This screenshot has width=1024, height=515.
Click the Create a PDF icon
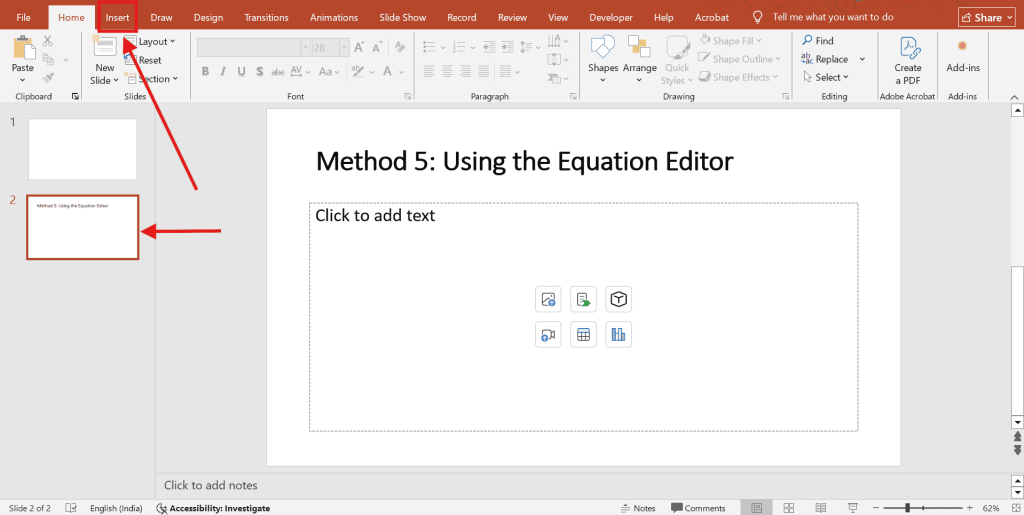coord(908,49)
